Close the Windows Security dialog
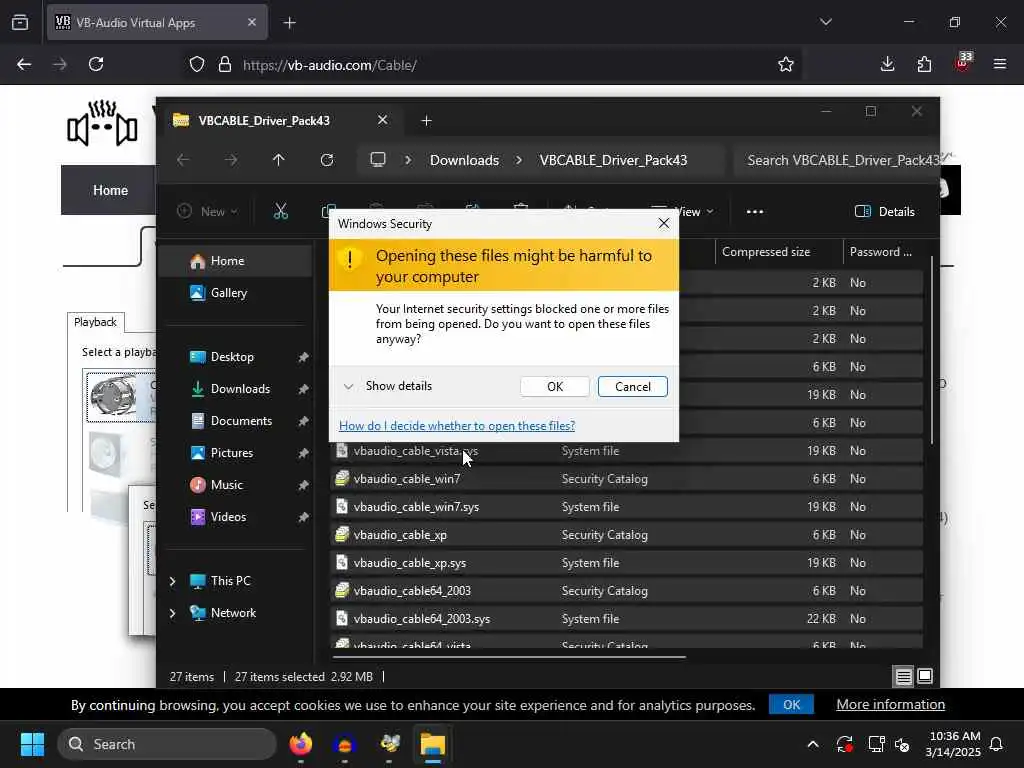Viewport: 1024px width, 768px height. [664, 223]
